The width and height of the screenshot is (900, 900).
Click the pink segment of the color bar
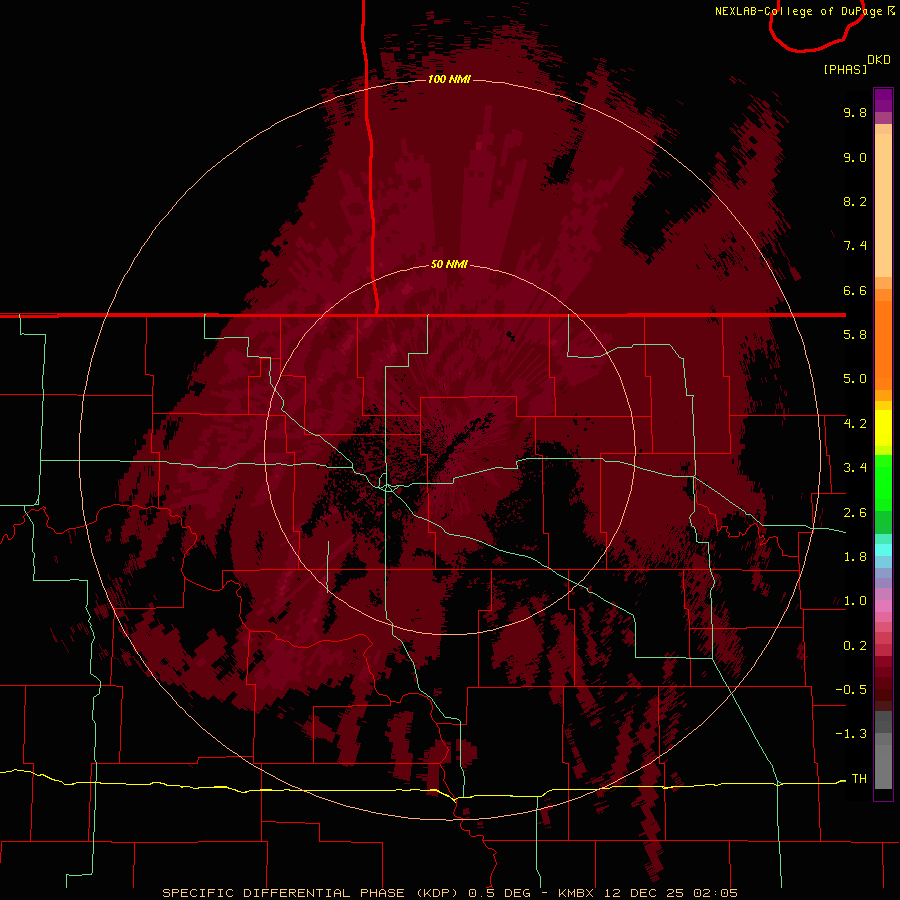(x=883, y=606)
